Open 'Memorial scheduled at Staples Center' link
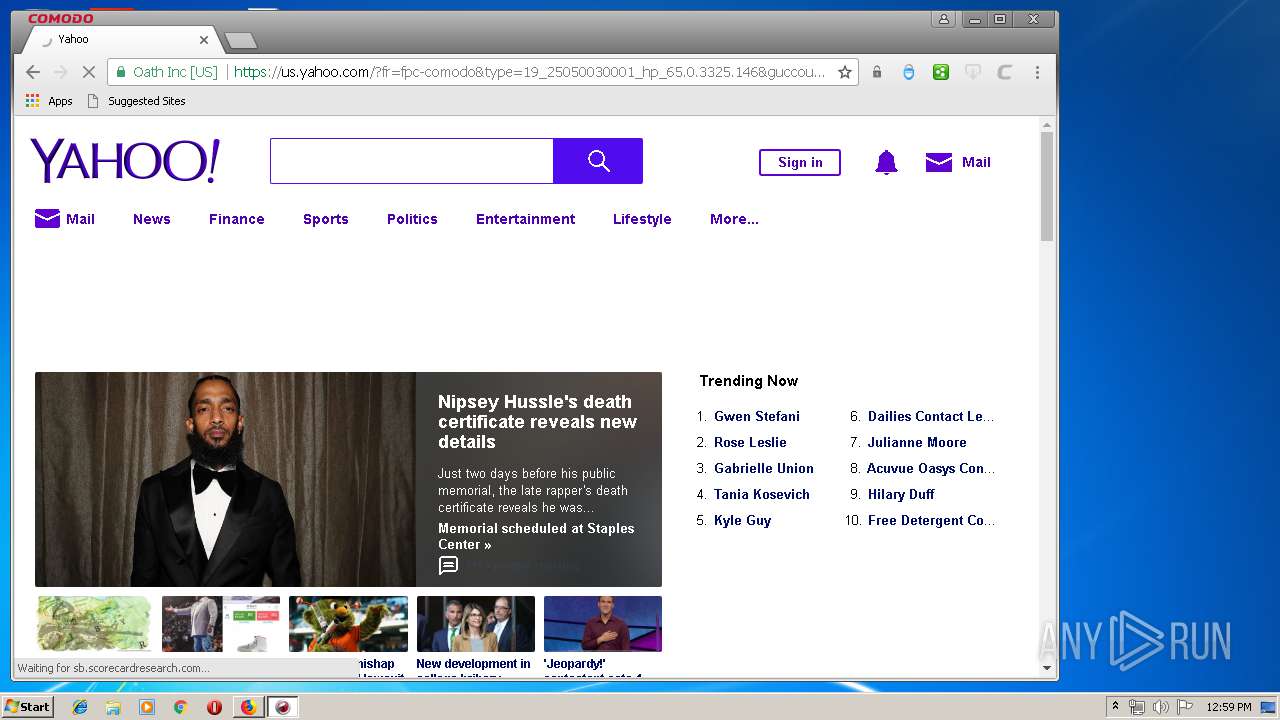 click(536, 536)
